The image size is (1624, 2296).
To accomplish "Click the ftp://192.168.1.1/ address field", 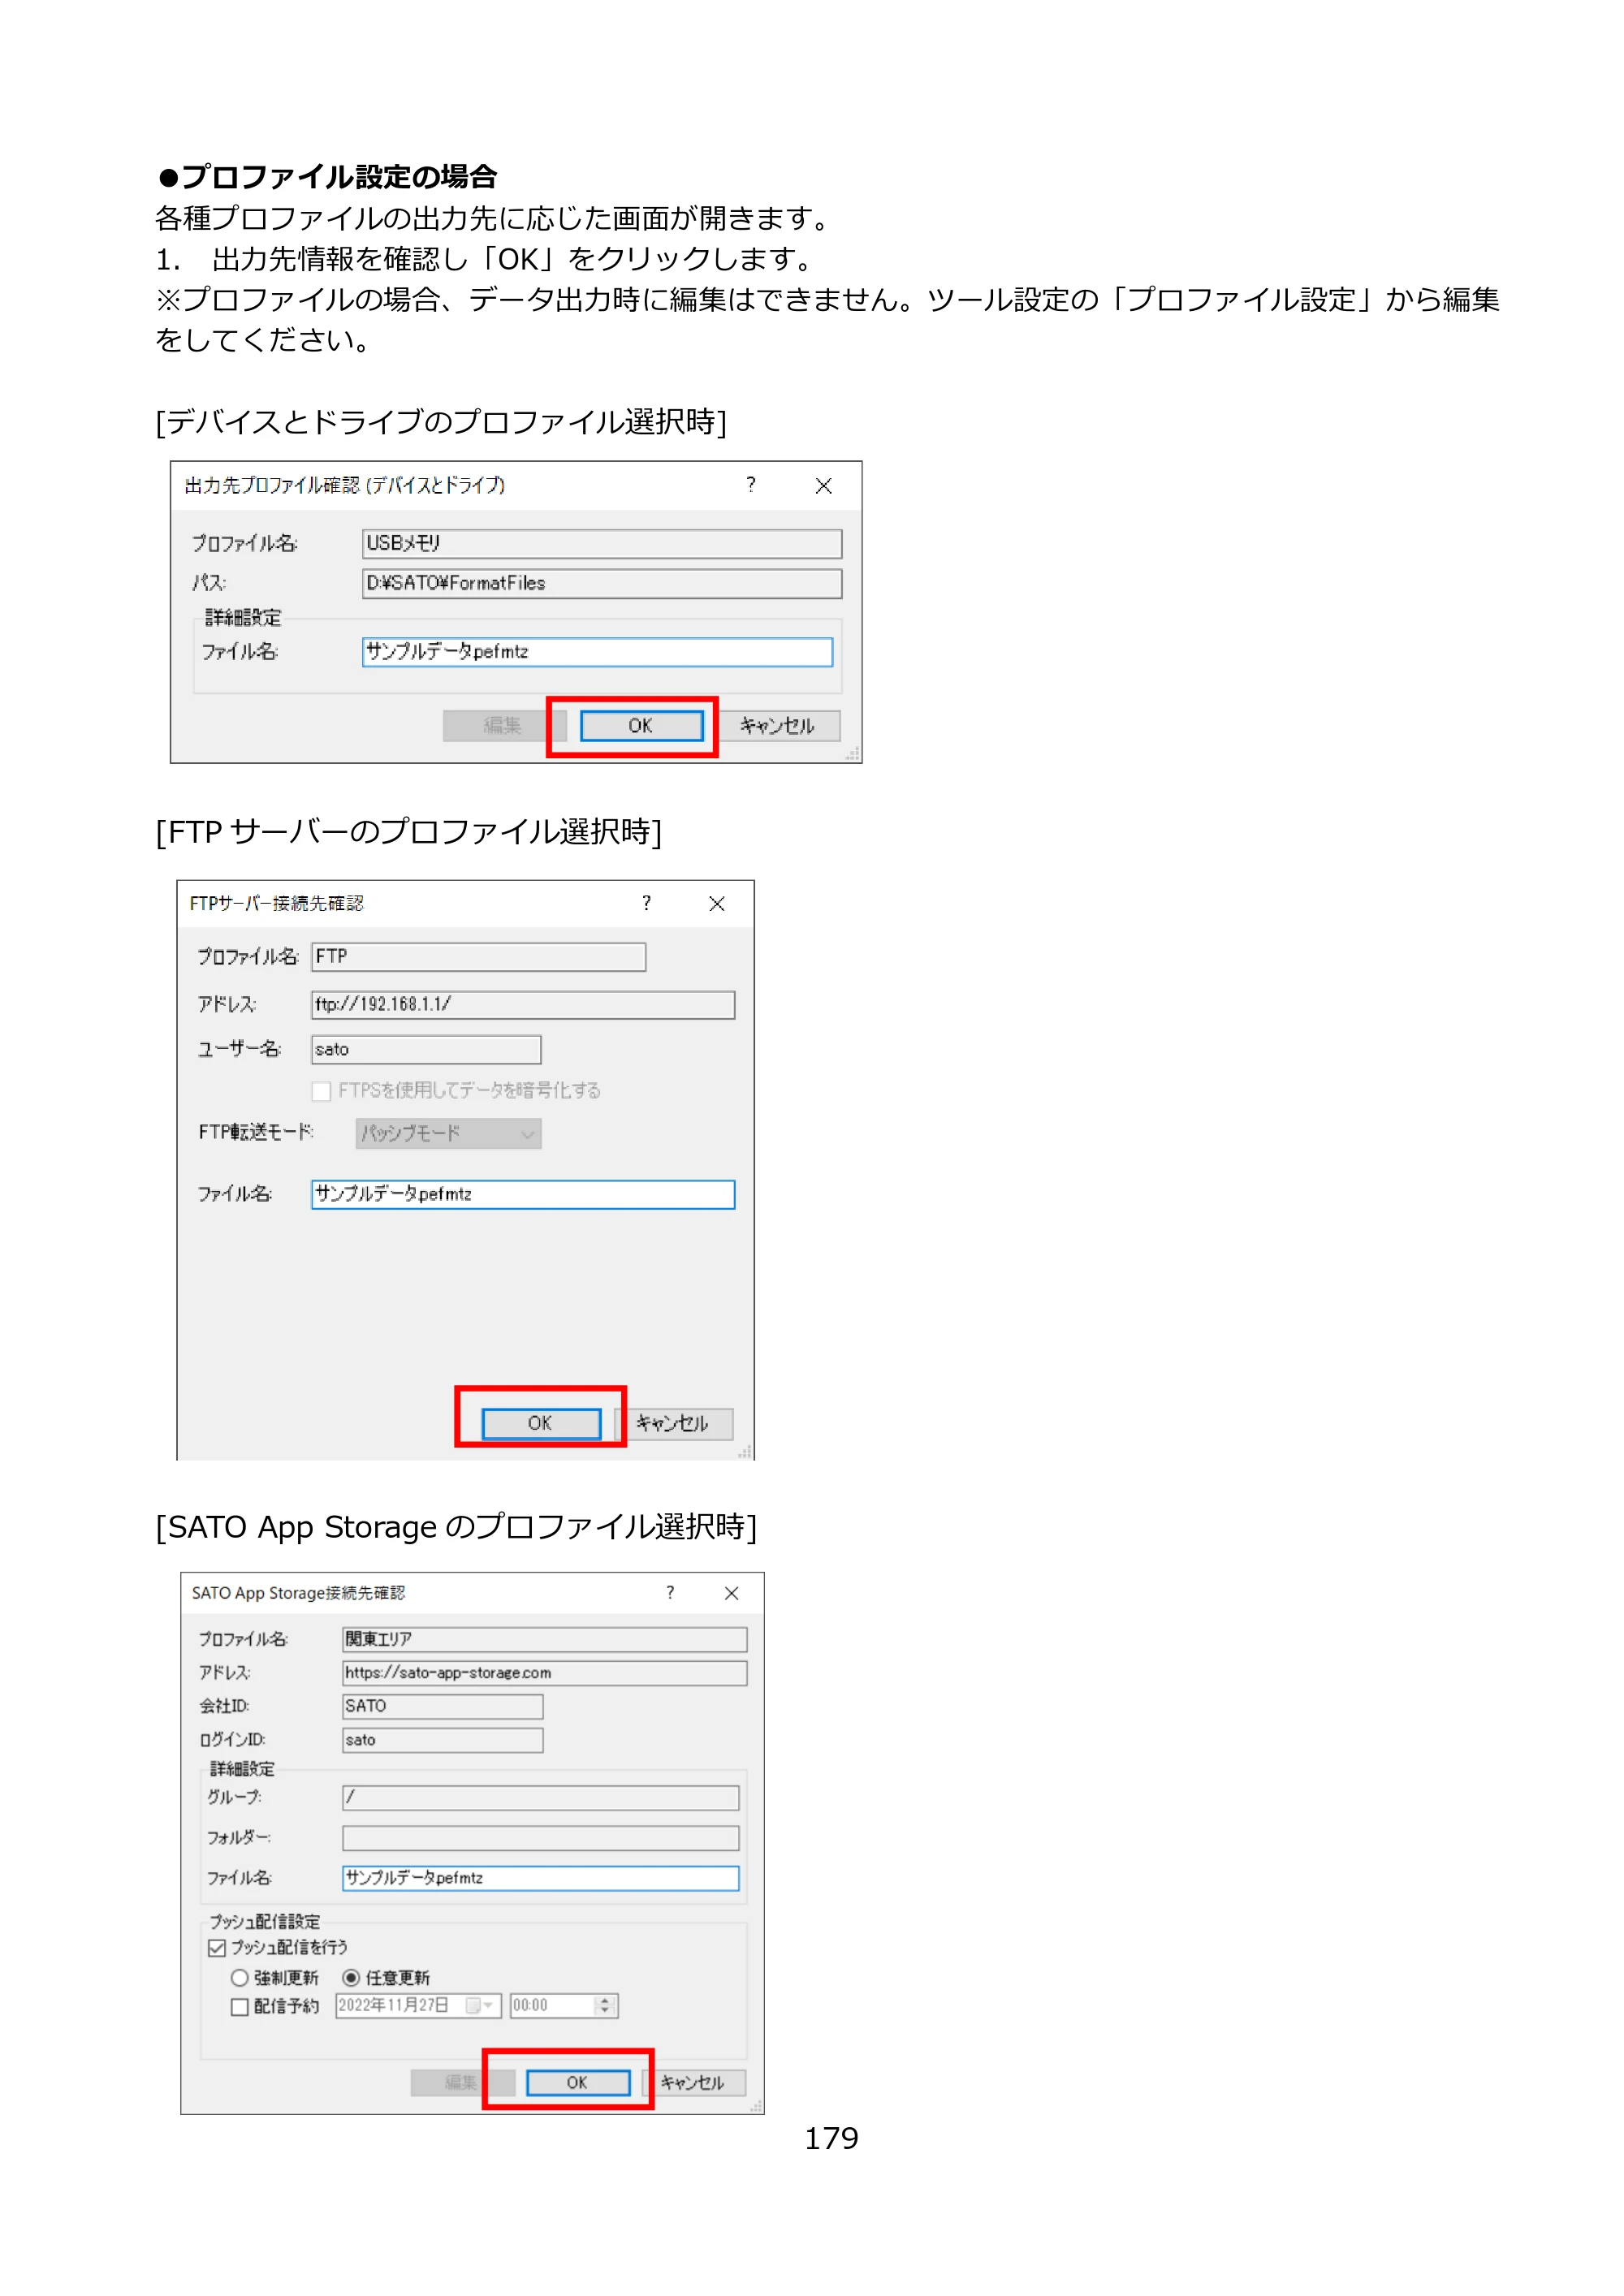I will [x=523, y=1005].
